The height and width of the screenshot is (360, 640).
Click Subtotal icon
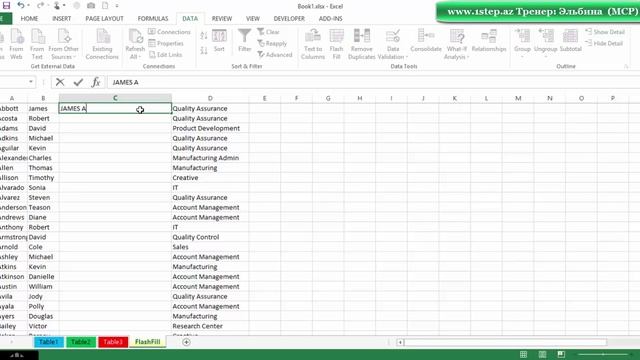(x=570, y=41)
